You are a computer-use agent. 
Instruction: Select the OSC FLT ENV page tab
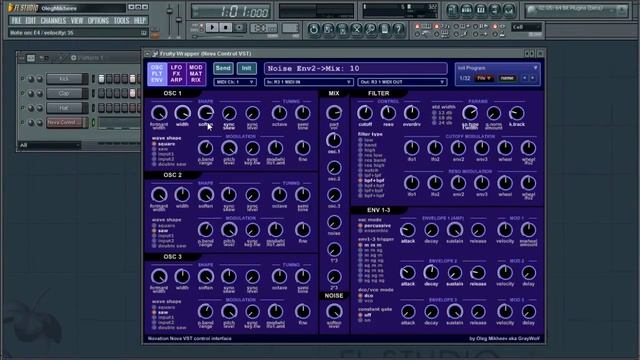(x=157, y=74)
